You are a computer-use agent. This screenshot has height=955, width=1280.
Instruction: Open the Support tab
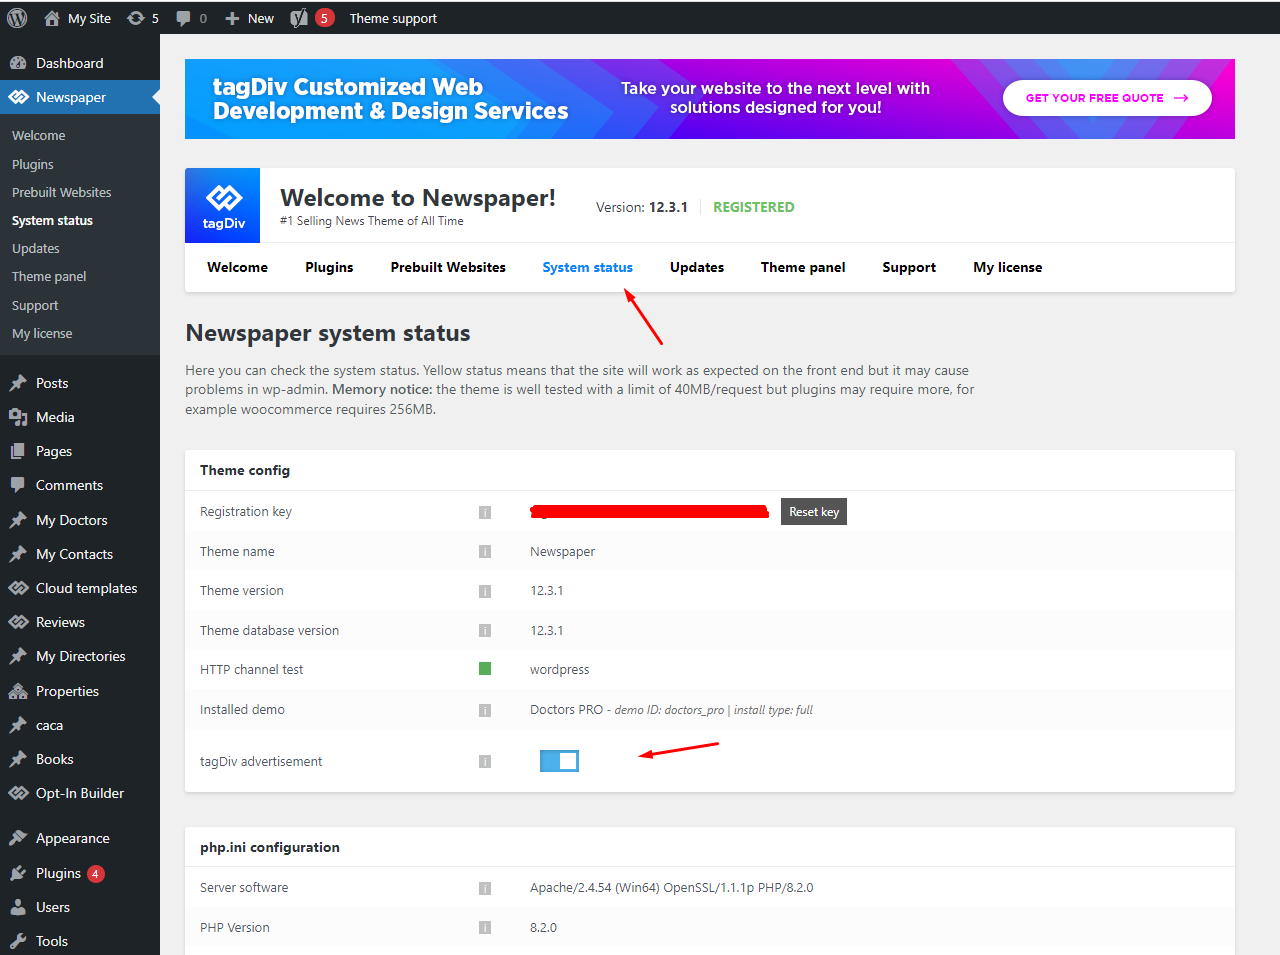pos(909,267)
